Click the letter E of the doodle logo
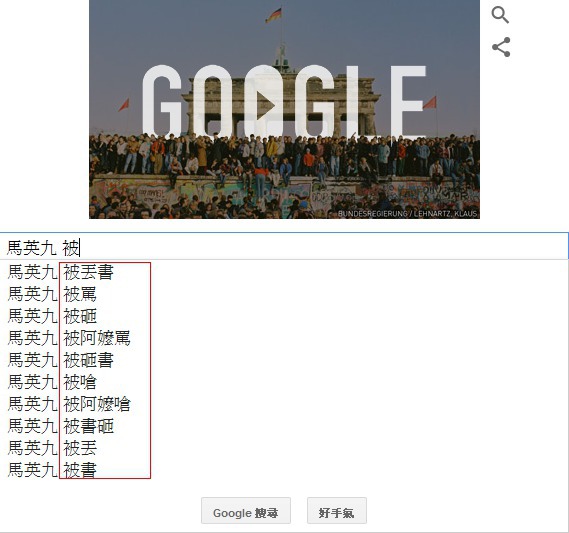569x533 pixels. [408, 101]
